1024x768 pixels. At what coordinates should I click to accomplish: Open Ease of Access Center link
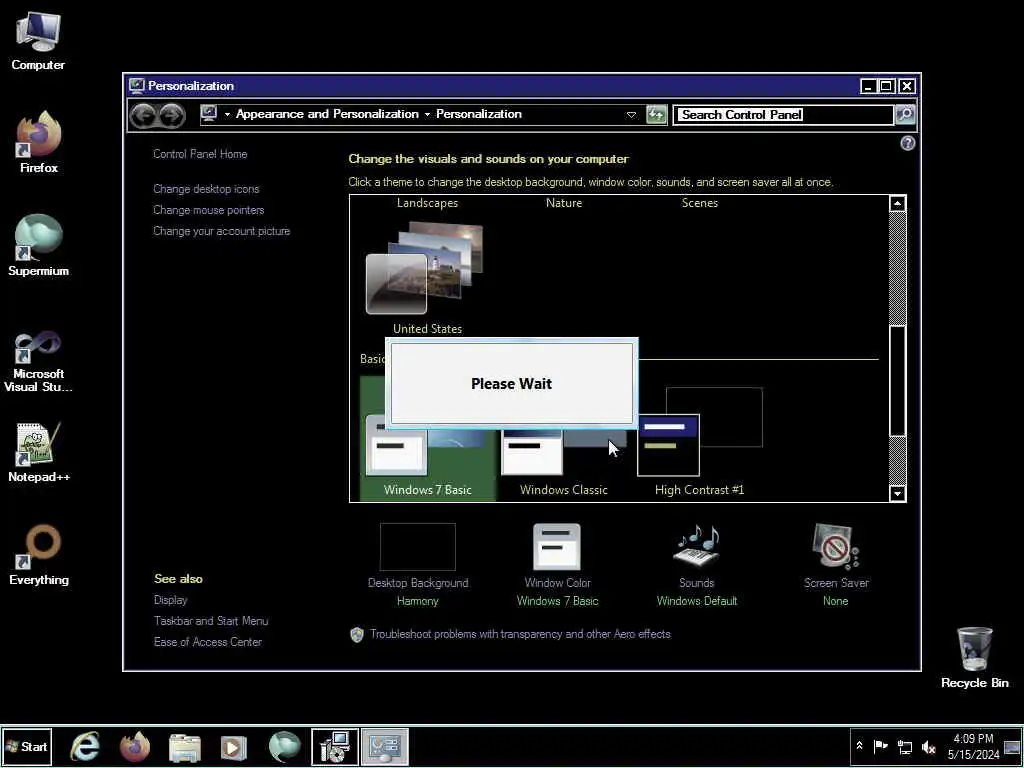pos(208,642)
